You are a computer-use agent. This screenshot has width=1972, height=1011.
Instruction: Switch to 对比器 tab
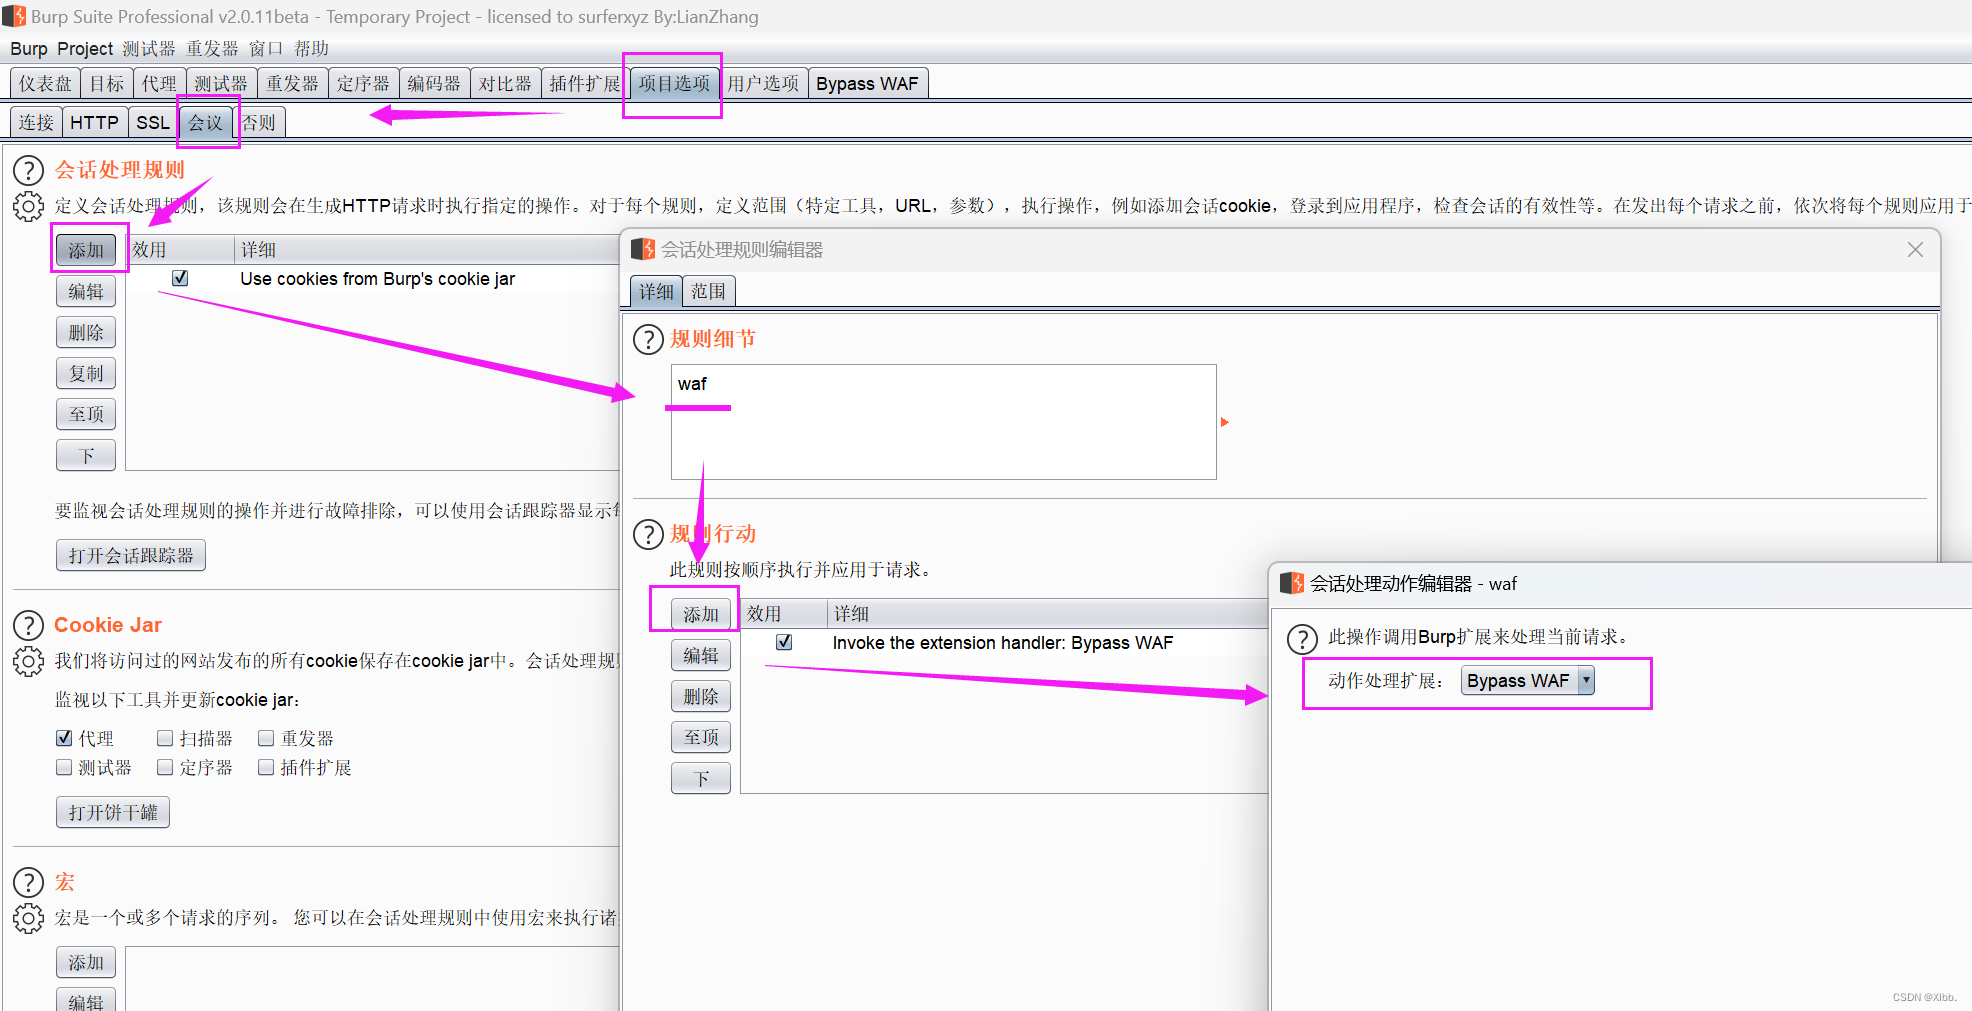click(x=505, y=83)
